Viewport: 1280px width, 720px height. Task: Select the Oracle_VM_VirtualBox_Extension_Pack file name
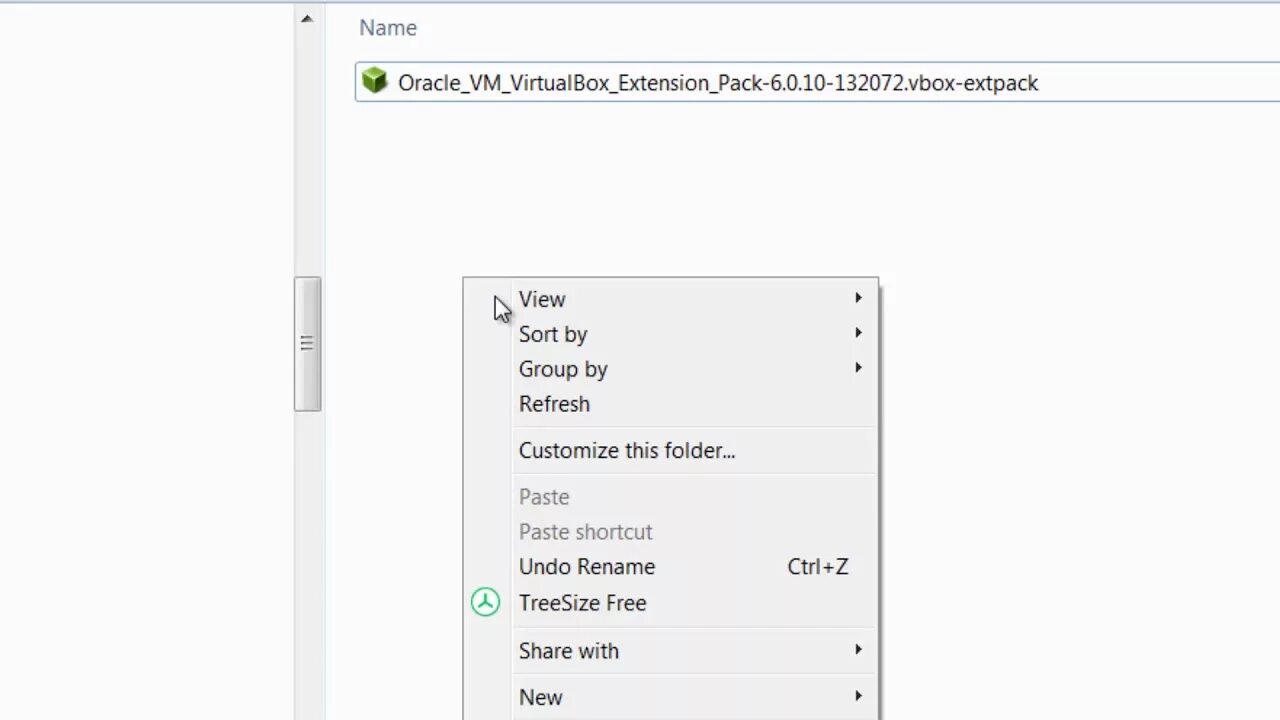(x=718, y=83)
